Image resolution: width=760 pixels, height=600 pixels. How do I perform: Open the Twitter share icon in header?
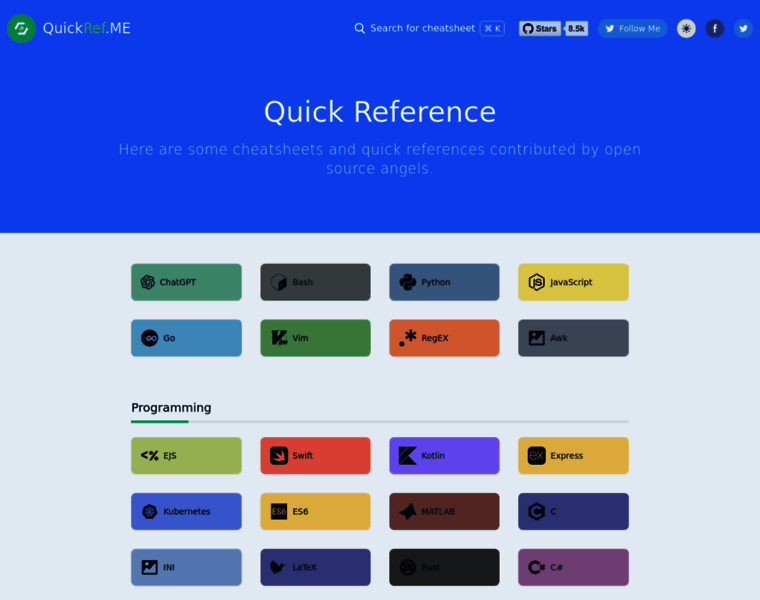[x=743, y=29]
